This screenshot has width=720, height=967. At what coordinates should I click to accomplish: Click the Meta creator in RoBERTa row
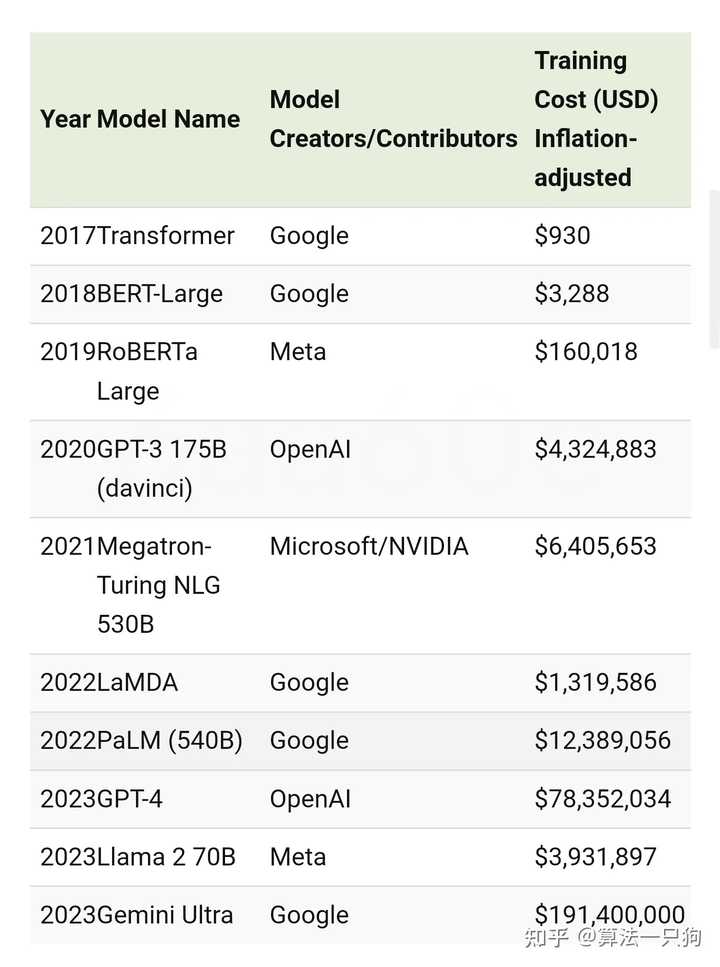[x=298, y=352]
